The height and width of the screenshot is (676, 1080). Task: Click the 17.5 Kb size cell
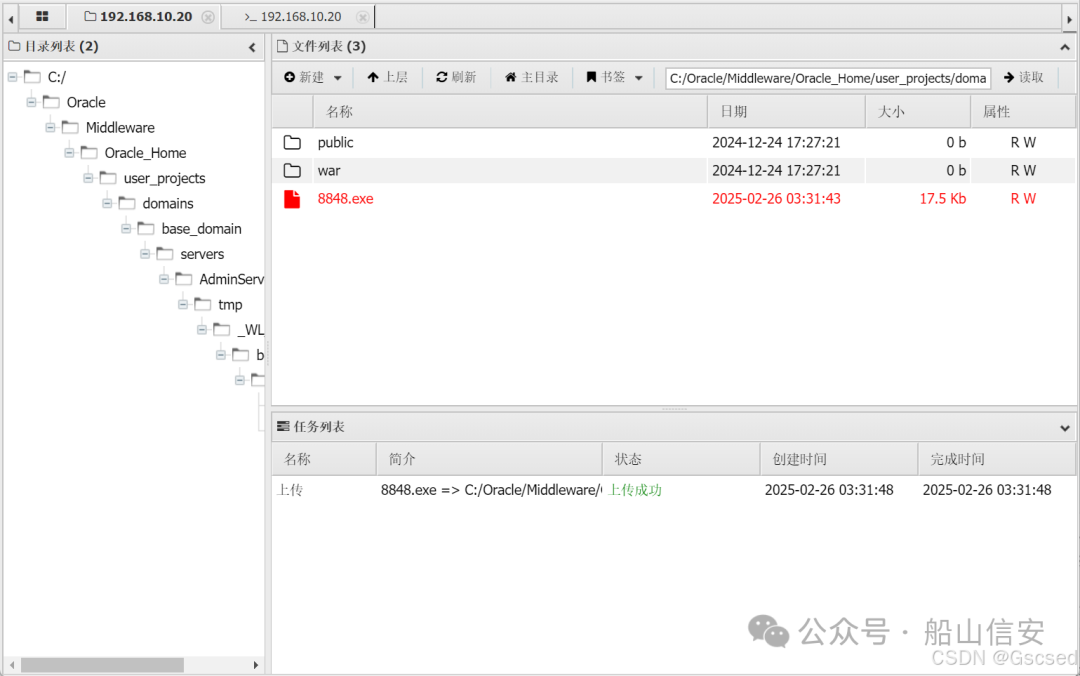[942, 199]
